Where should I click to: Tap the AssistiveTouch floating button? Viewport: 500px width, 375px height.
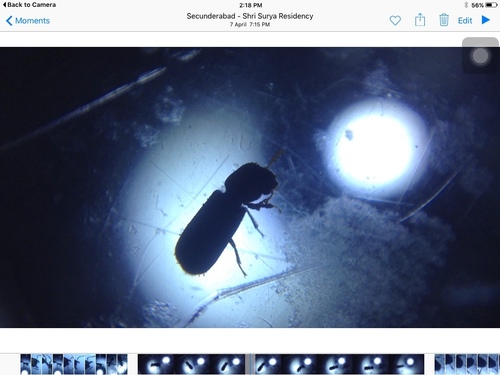[480, 56]
